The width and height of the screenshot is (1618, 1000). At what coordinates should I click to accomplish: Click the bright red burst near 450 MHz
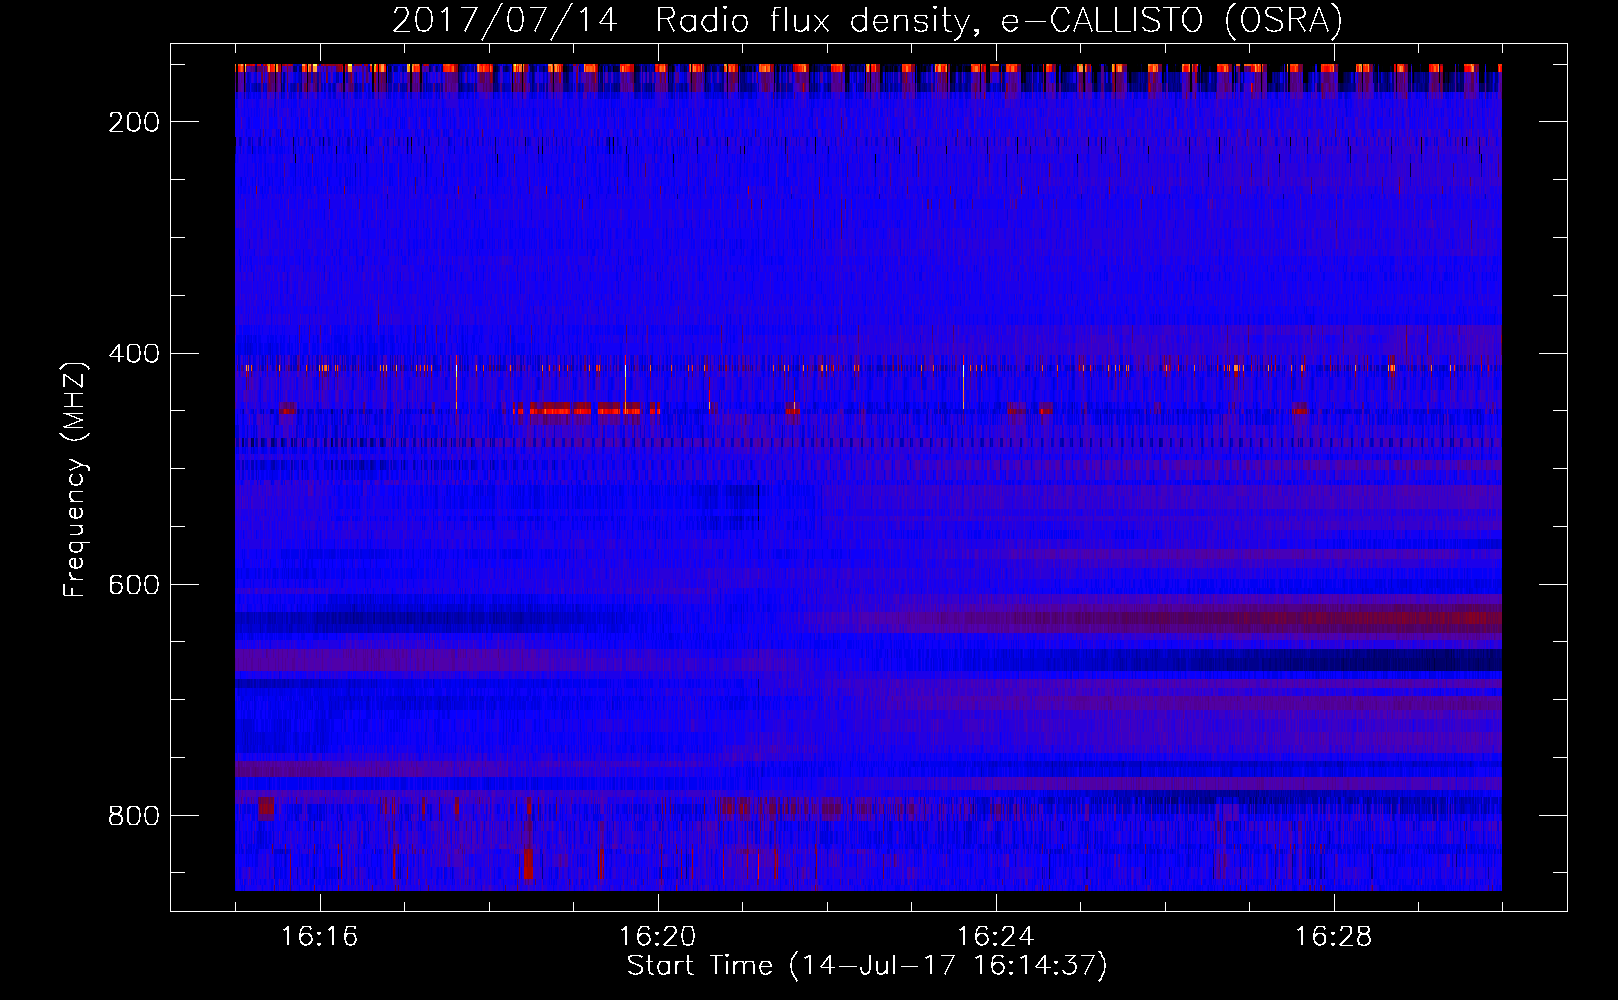[586, 408]
